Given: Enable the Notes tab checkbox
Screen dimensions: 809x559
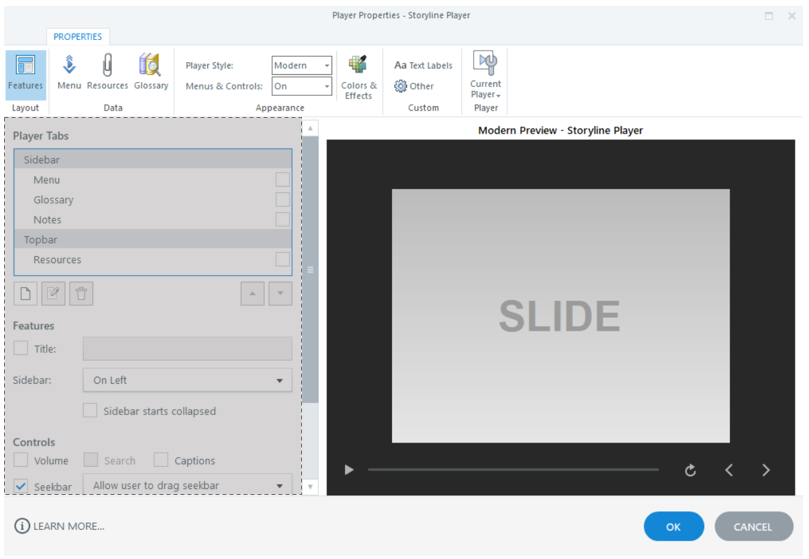Looking at the screenshot, I should [x=283, y=219].
